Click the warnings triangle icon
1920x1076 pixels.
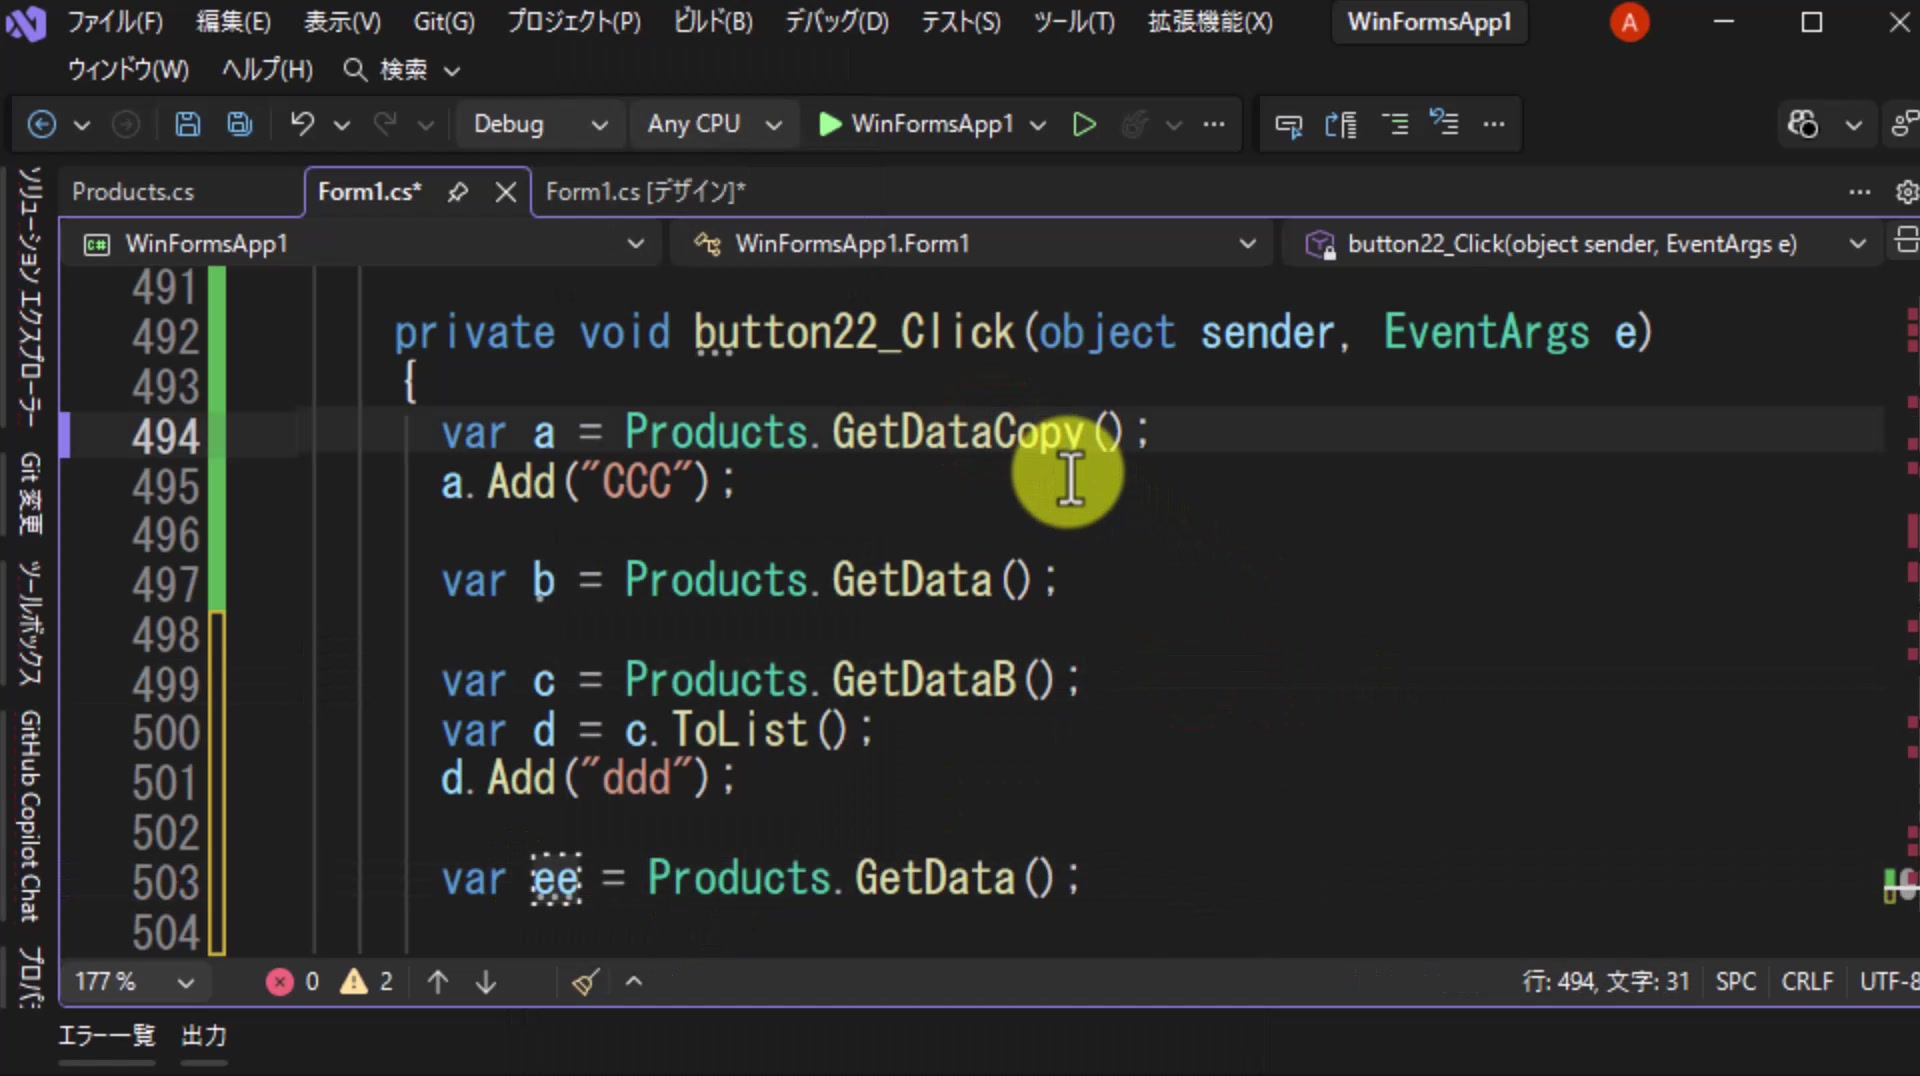(353, 982)
